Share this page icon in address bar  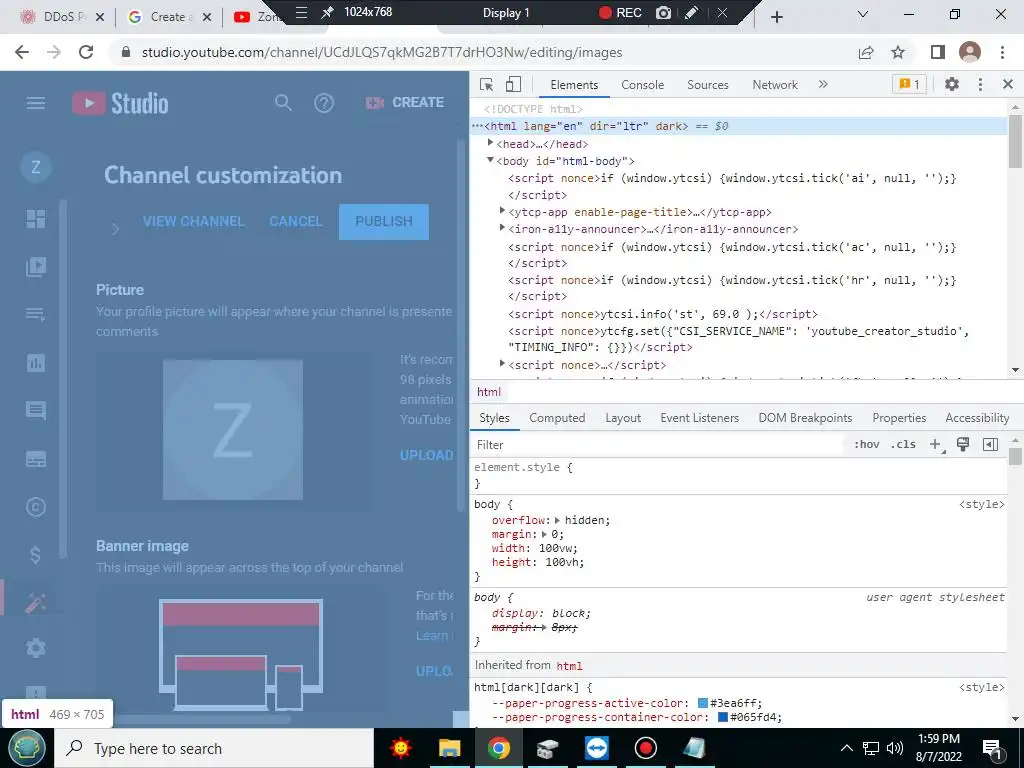click(866, 52)
